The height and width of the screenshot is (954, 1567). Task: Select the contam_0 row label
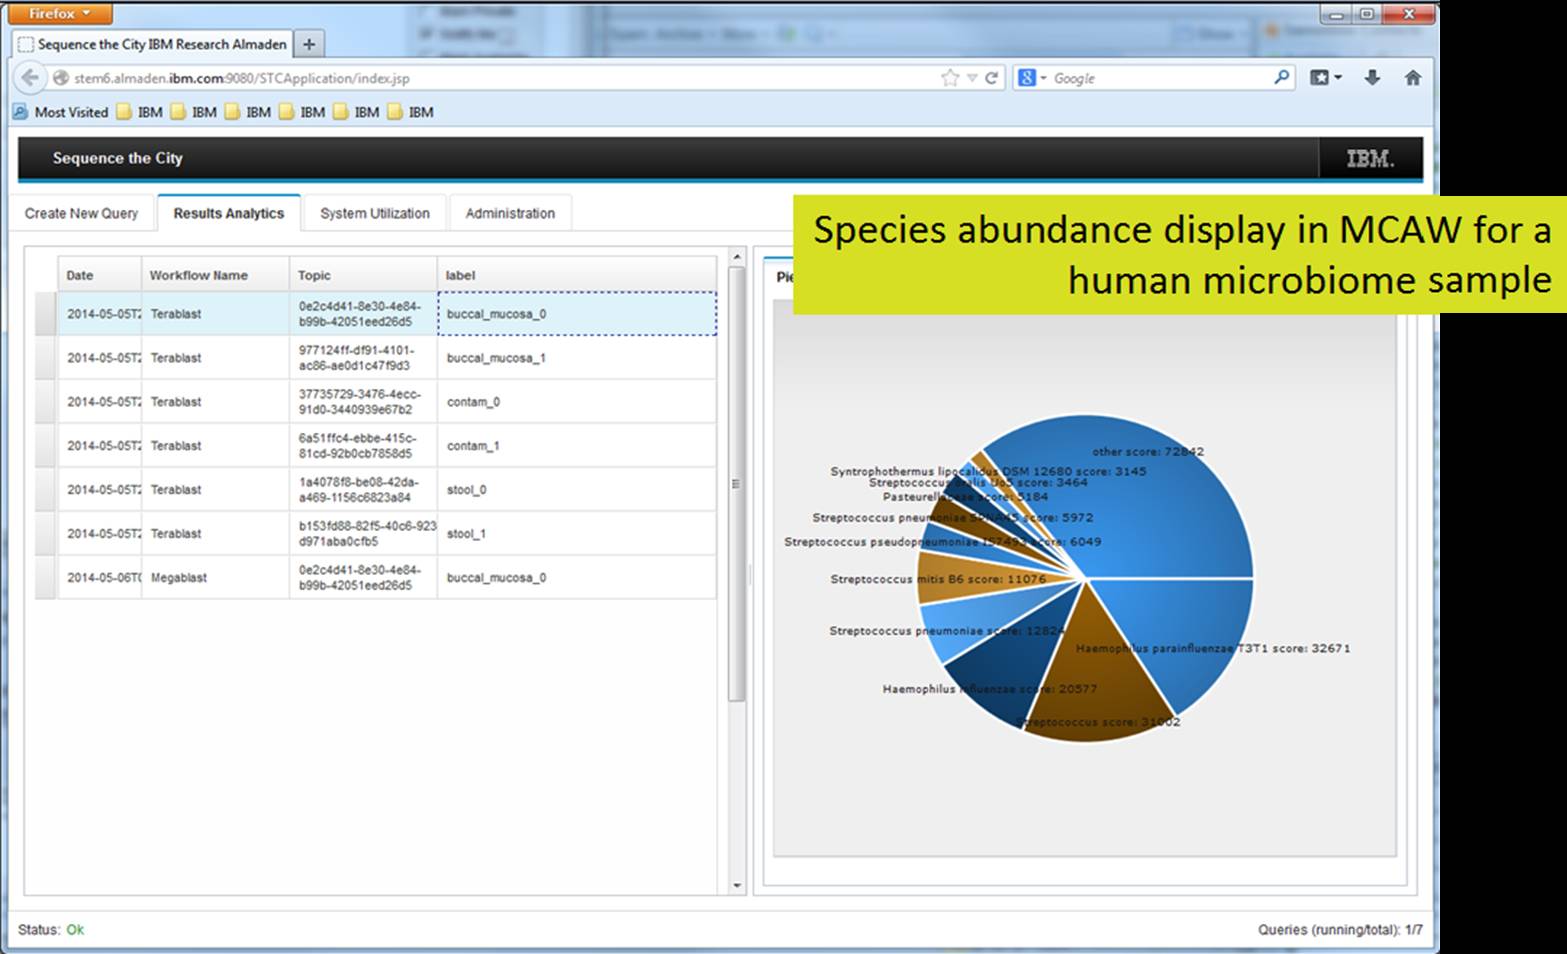point(473,402)
